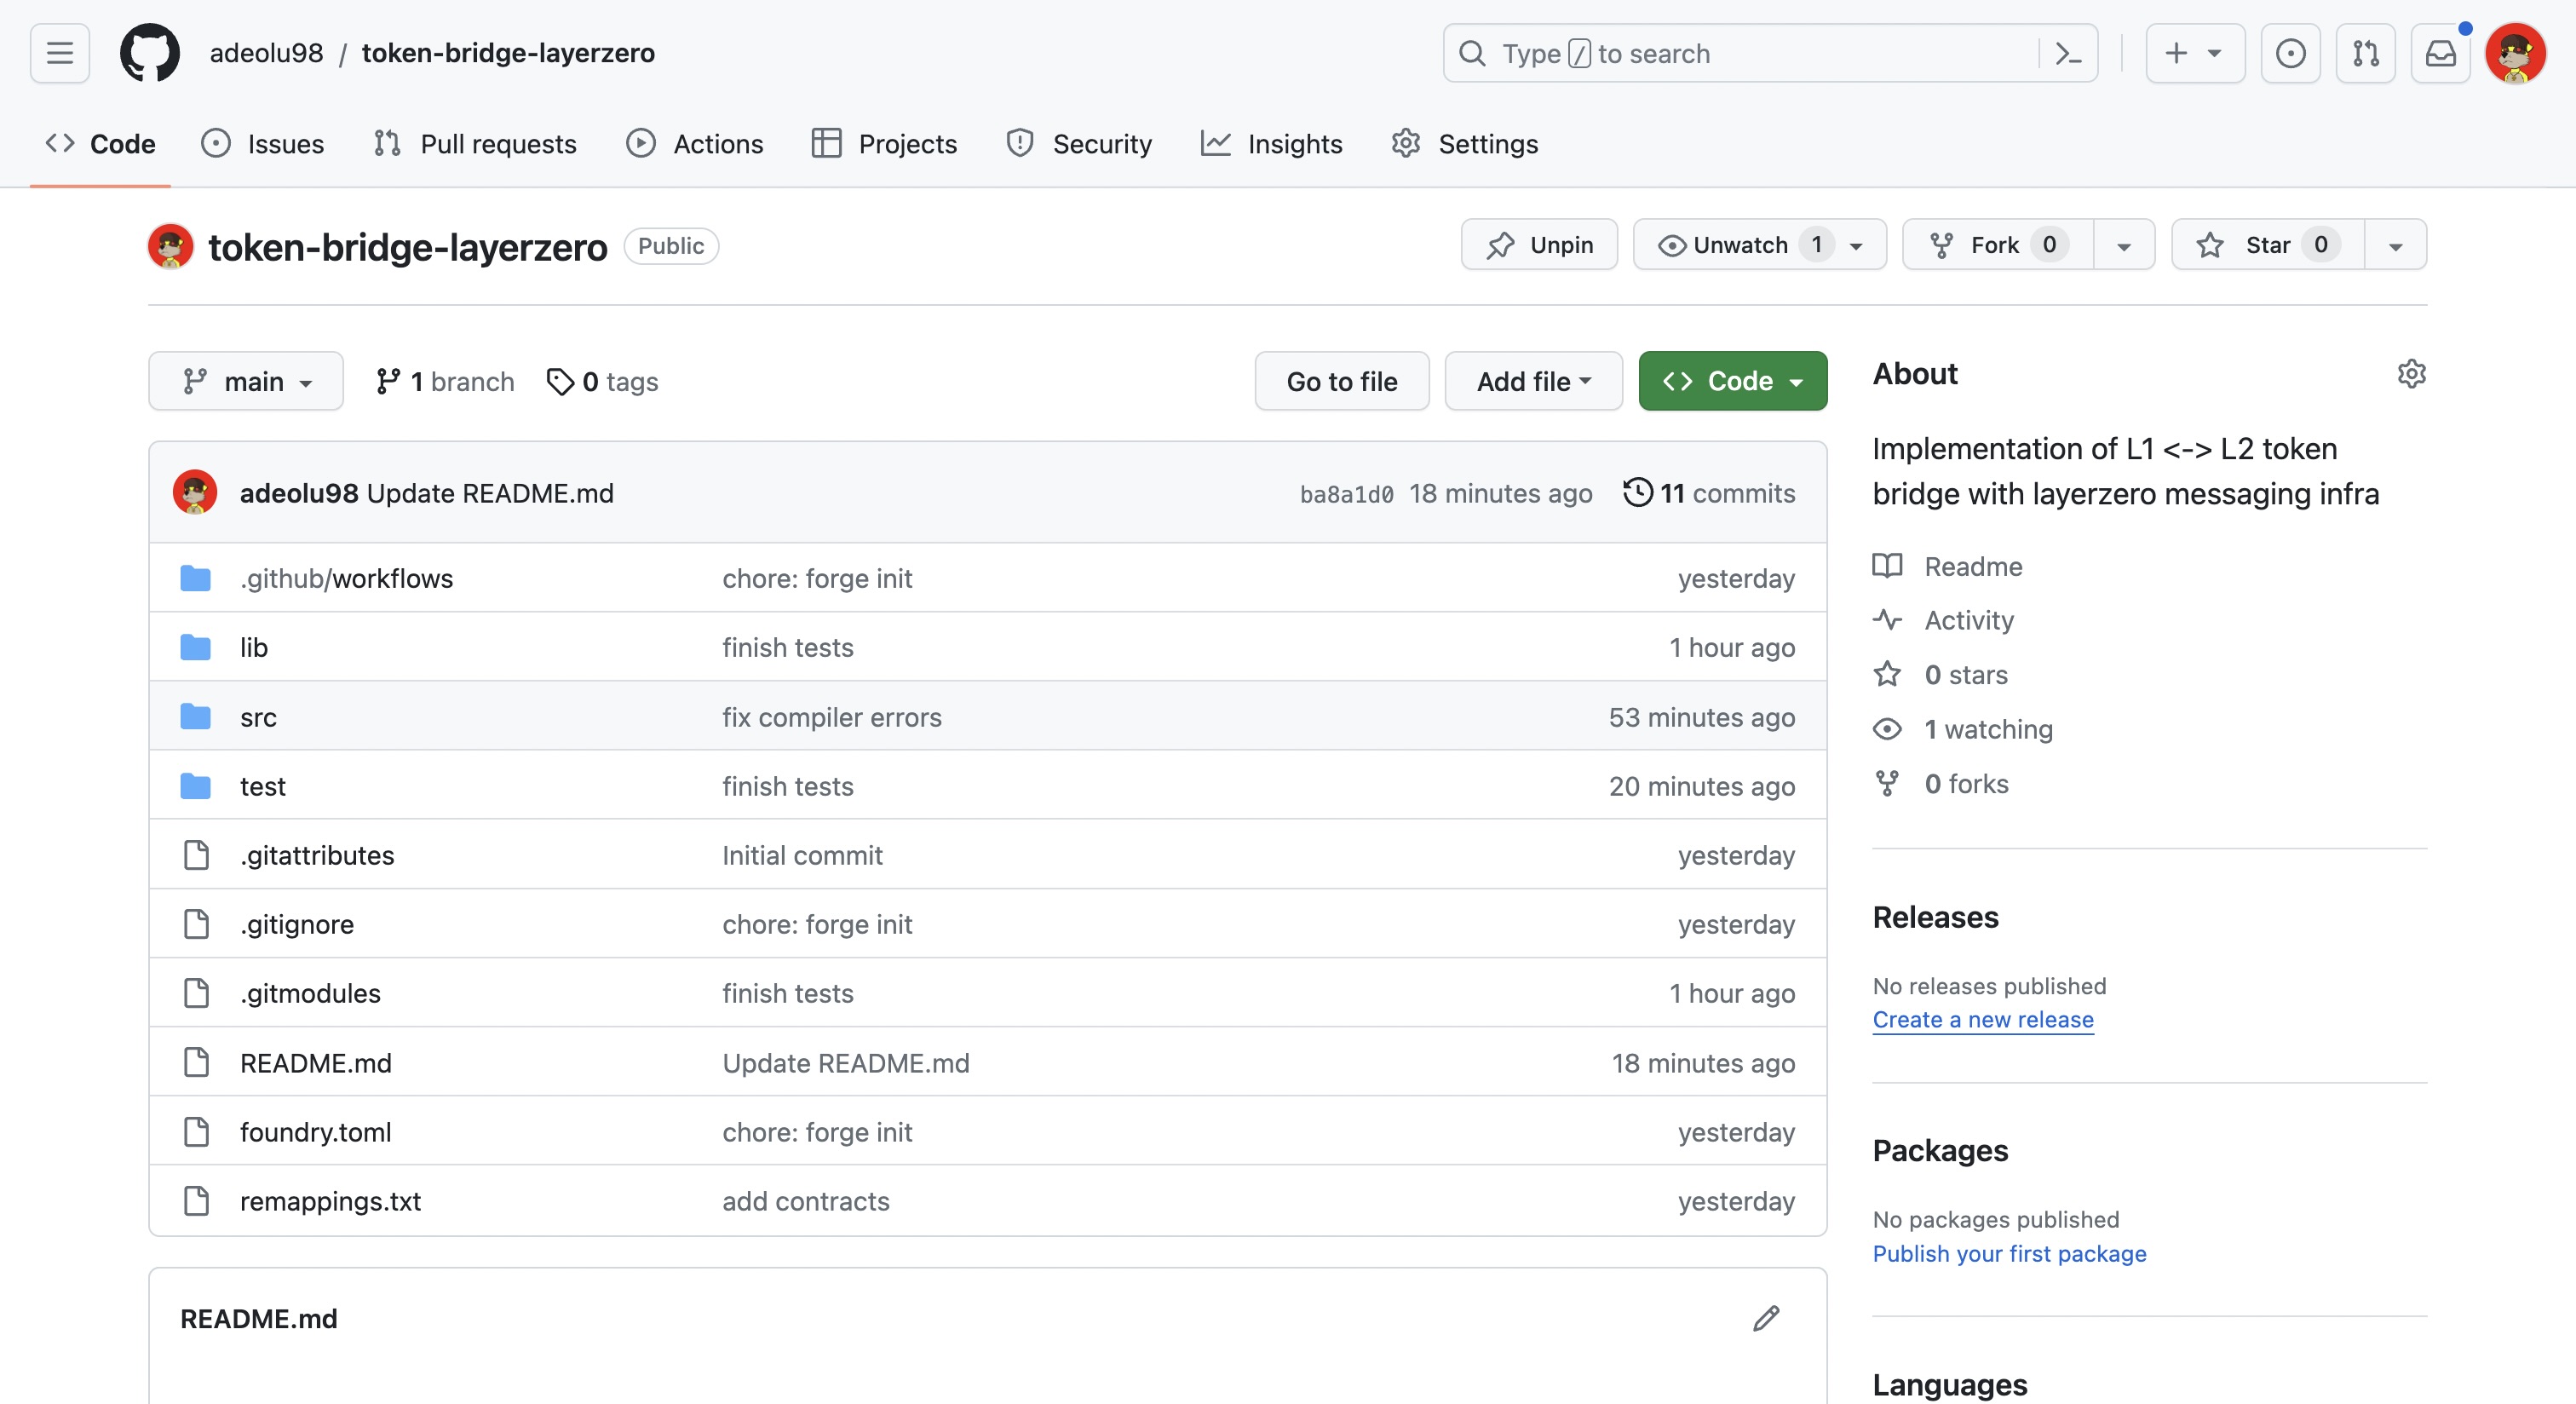Click the remappings.txt file icon
The image size is (2576, 1404).
point(196,1201)
